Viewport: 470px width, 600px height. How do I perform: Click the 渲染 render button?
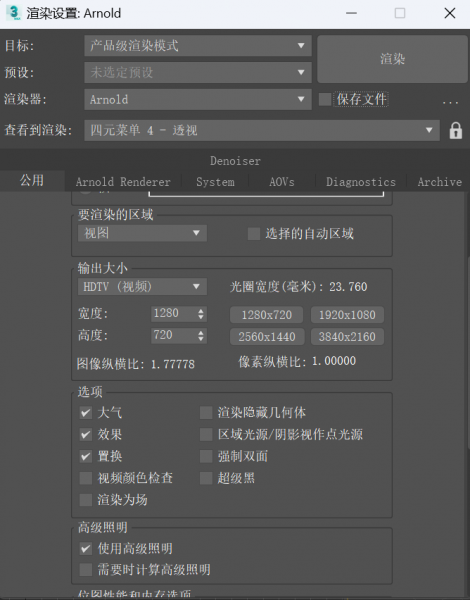point(392,59)
